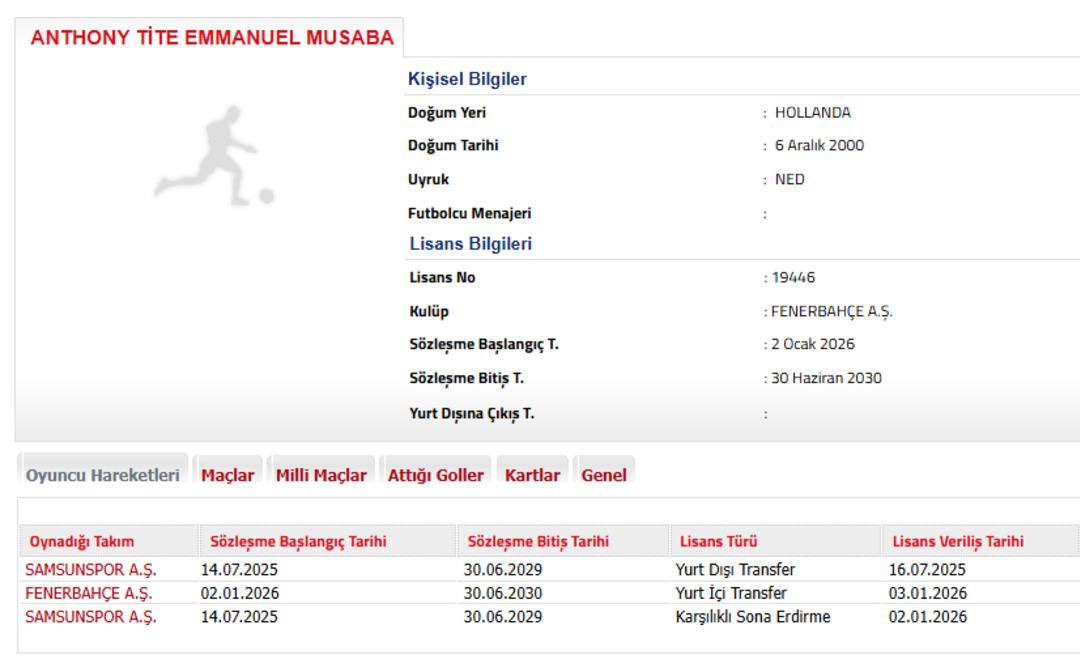
Task: Open SAMSUNSPOR link in Yurt Dışı Transfer row
Action: point(91,570)
